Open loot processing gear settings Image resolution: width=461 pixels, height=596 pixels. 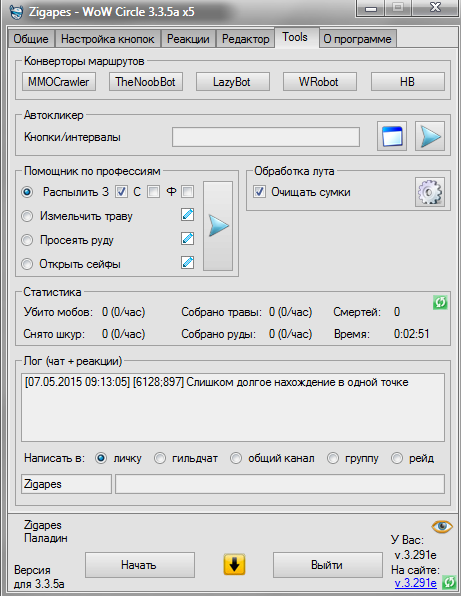[x=430, y=192]
